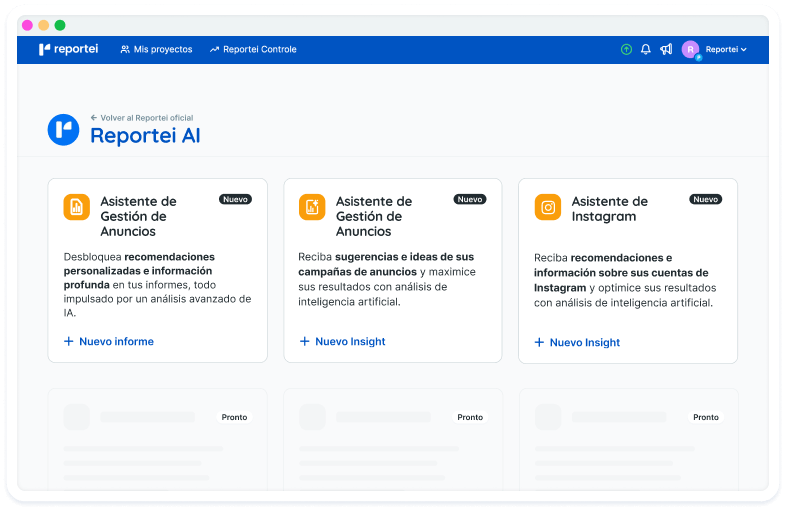Click the green macOS maximize button

pyautogui.click(x=60, y=25)
